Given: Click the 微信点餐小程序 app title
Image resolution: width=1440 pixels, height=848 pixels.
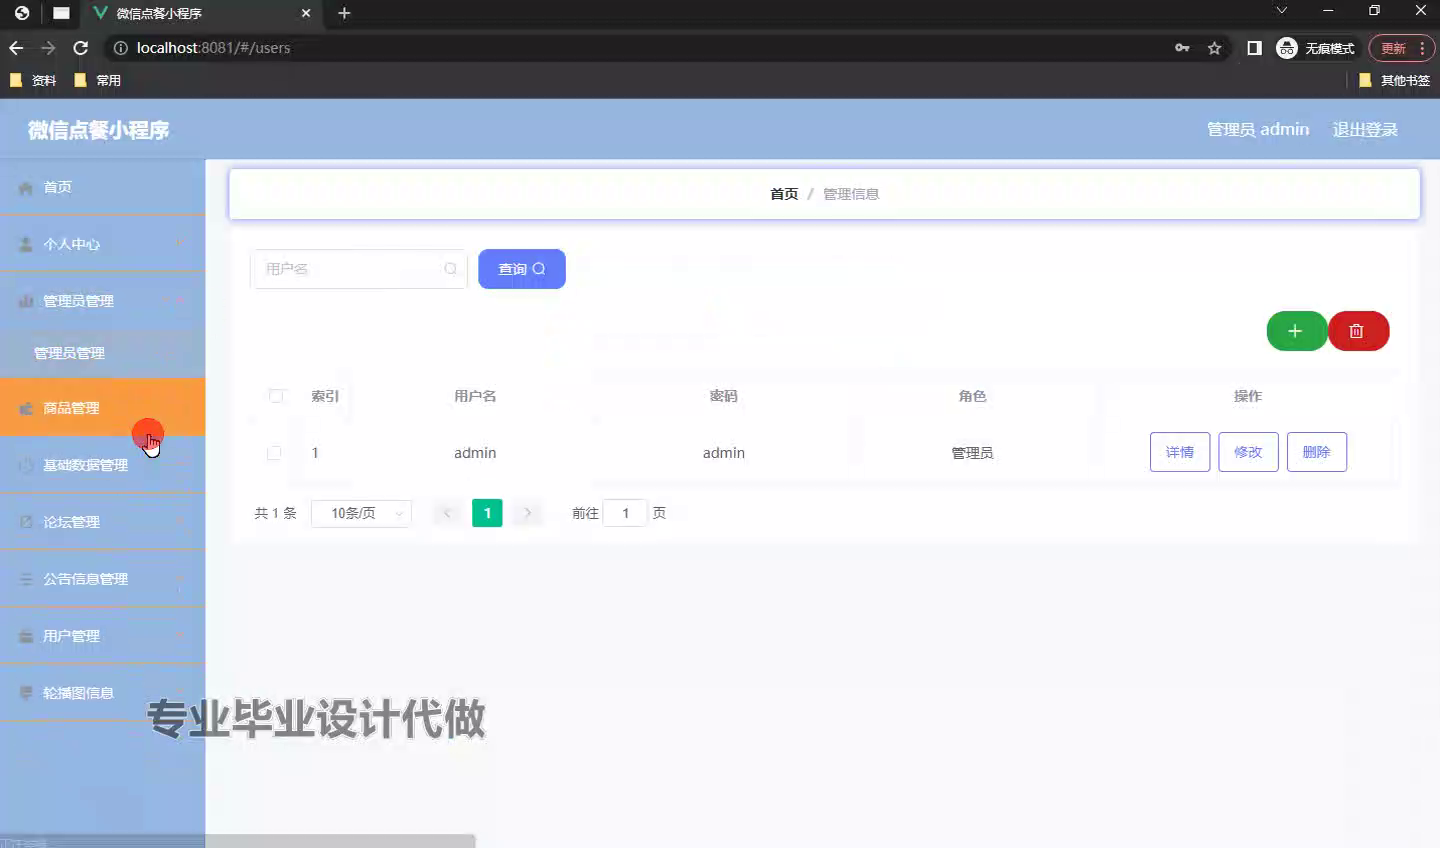Looking at the screenshot, I should coord(98,130).
